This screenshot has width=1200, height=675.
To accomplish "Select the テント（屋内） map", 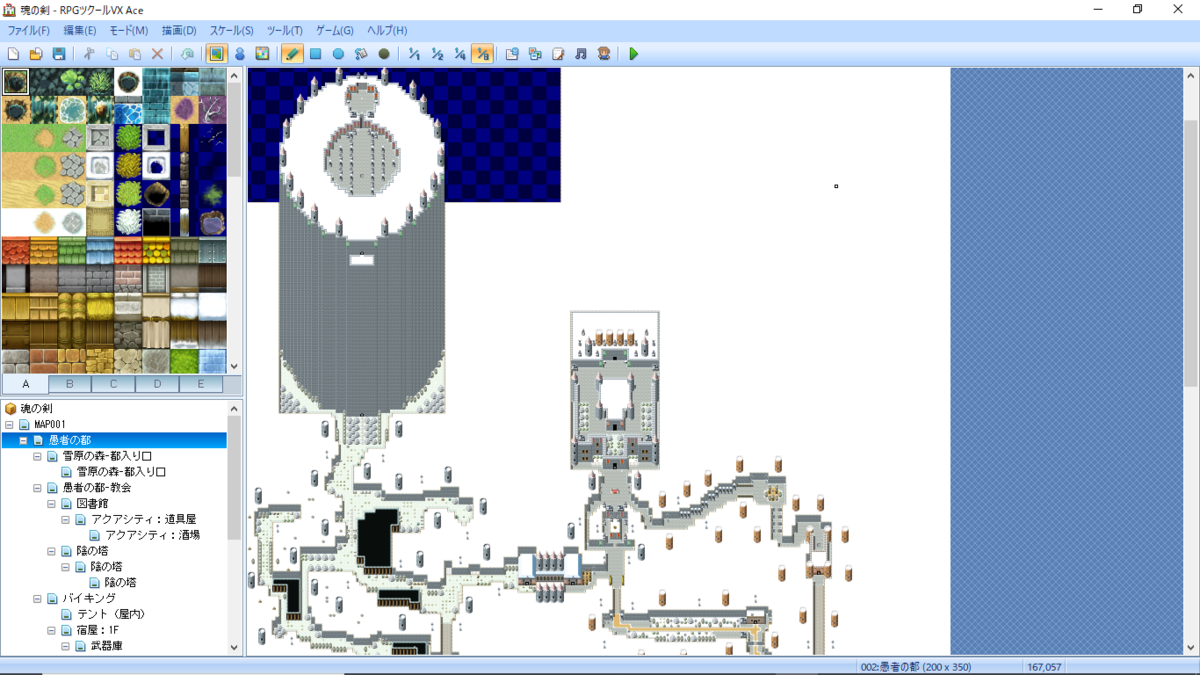I will 111,614.
